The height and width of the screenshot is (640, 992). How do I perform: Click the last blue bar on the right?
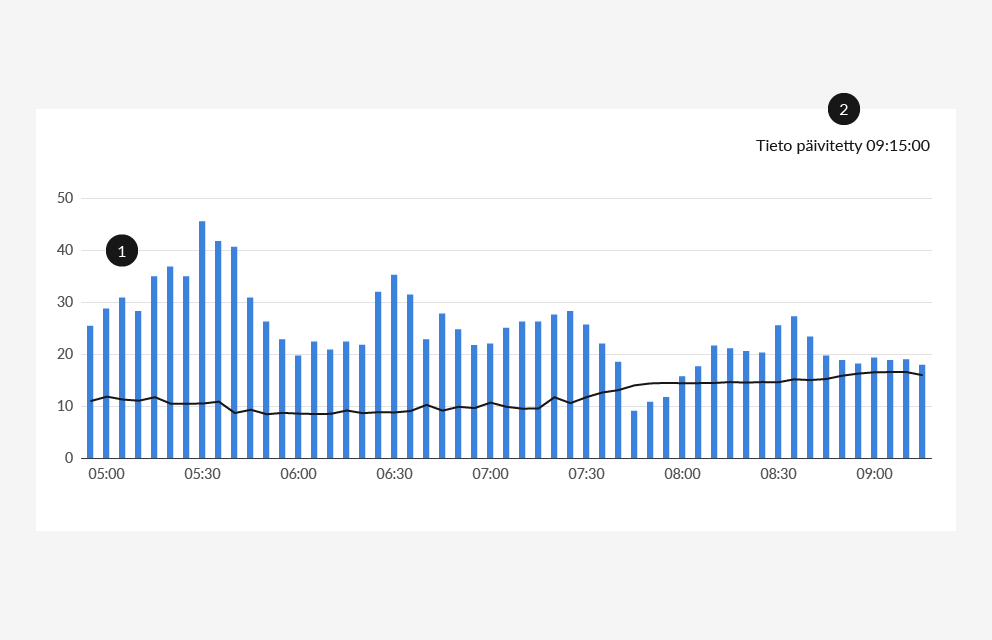(922, 412)
